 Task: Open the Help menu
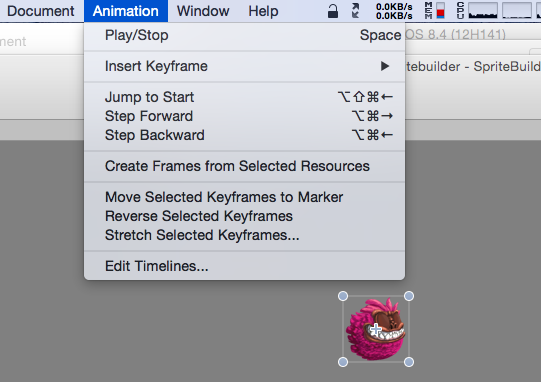(x=263, y=11)
